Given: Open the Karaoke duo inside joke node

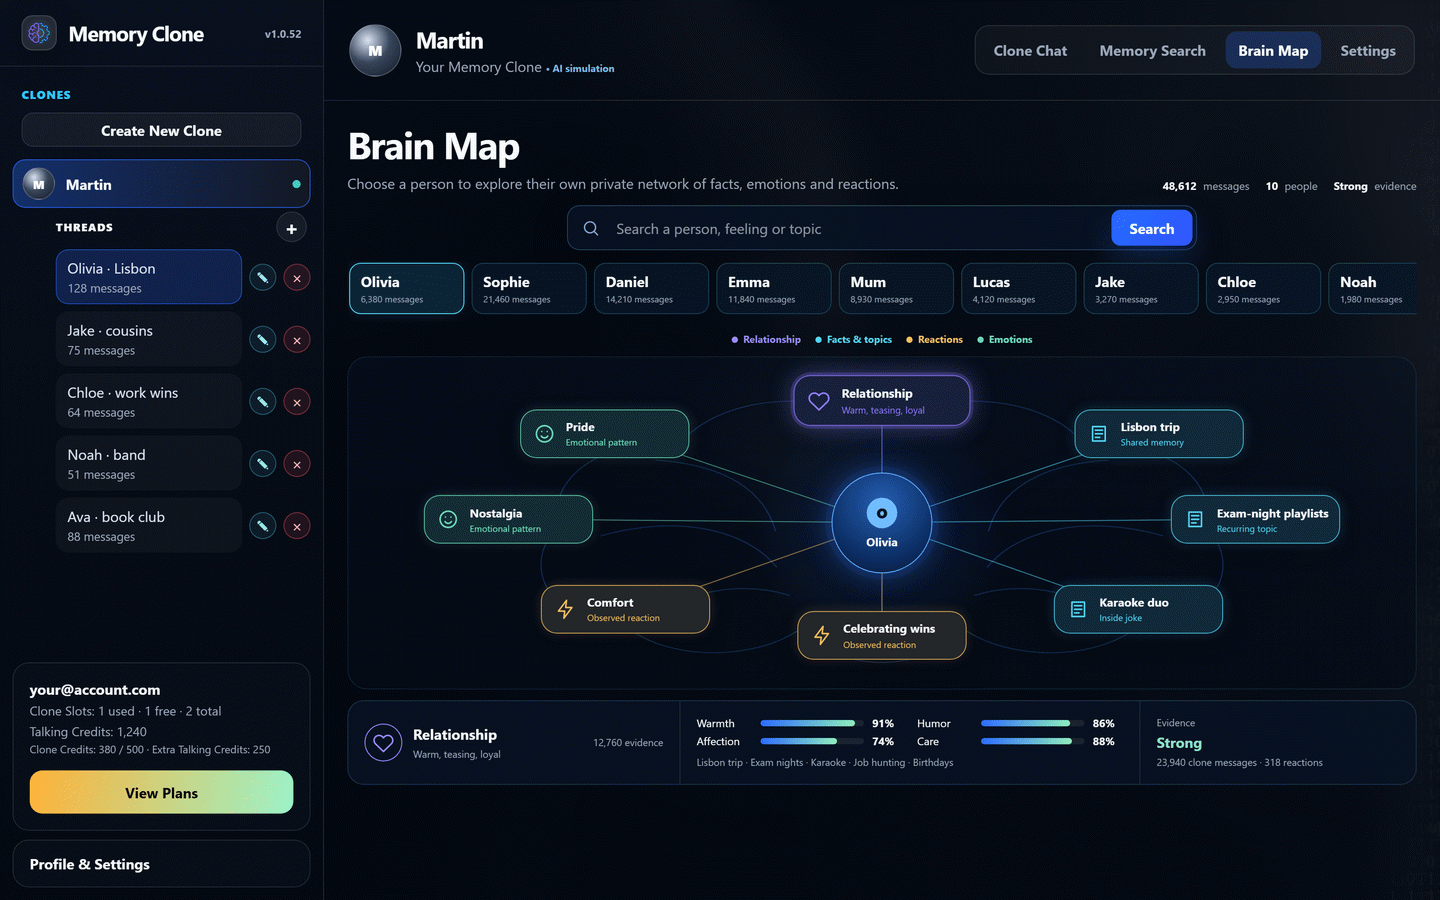Looking at the screenshot, I should click(1138, 609).
